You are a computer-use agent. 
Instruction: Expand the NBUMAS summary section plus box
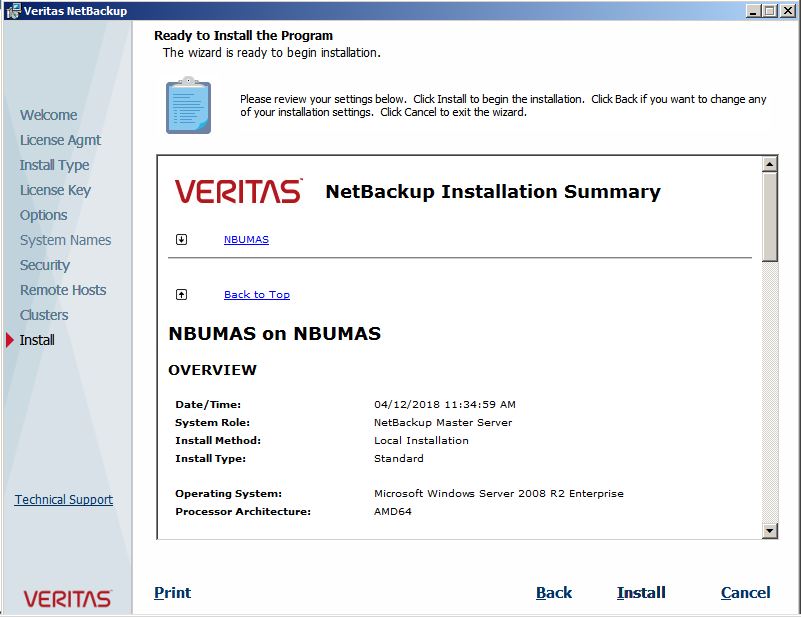181,239
